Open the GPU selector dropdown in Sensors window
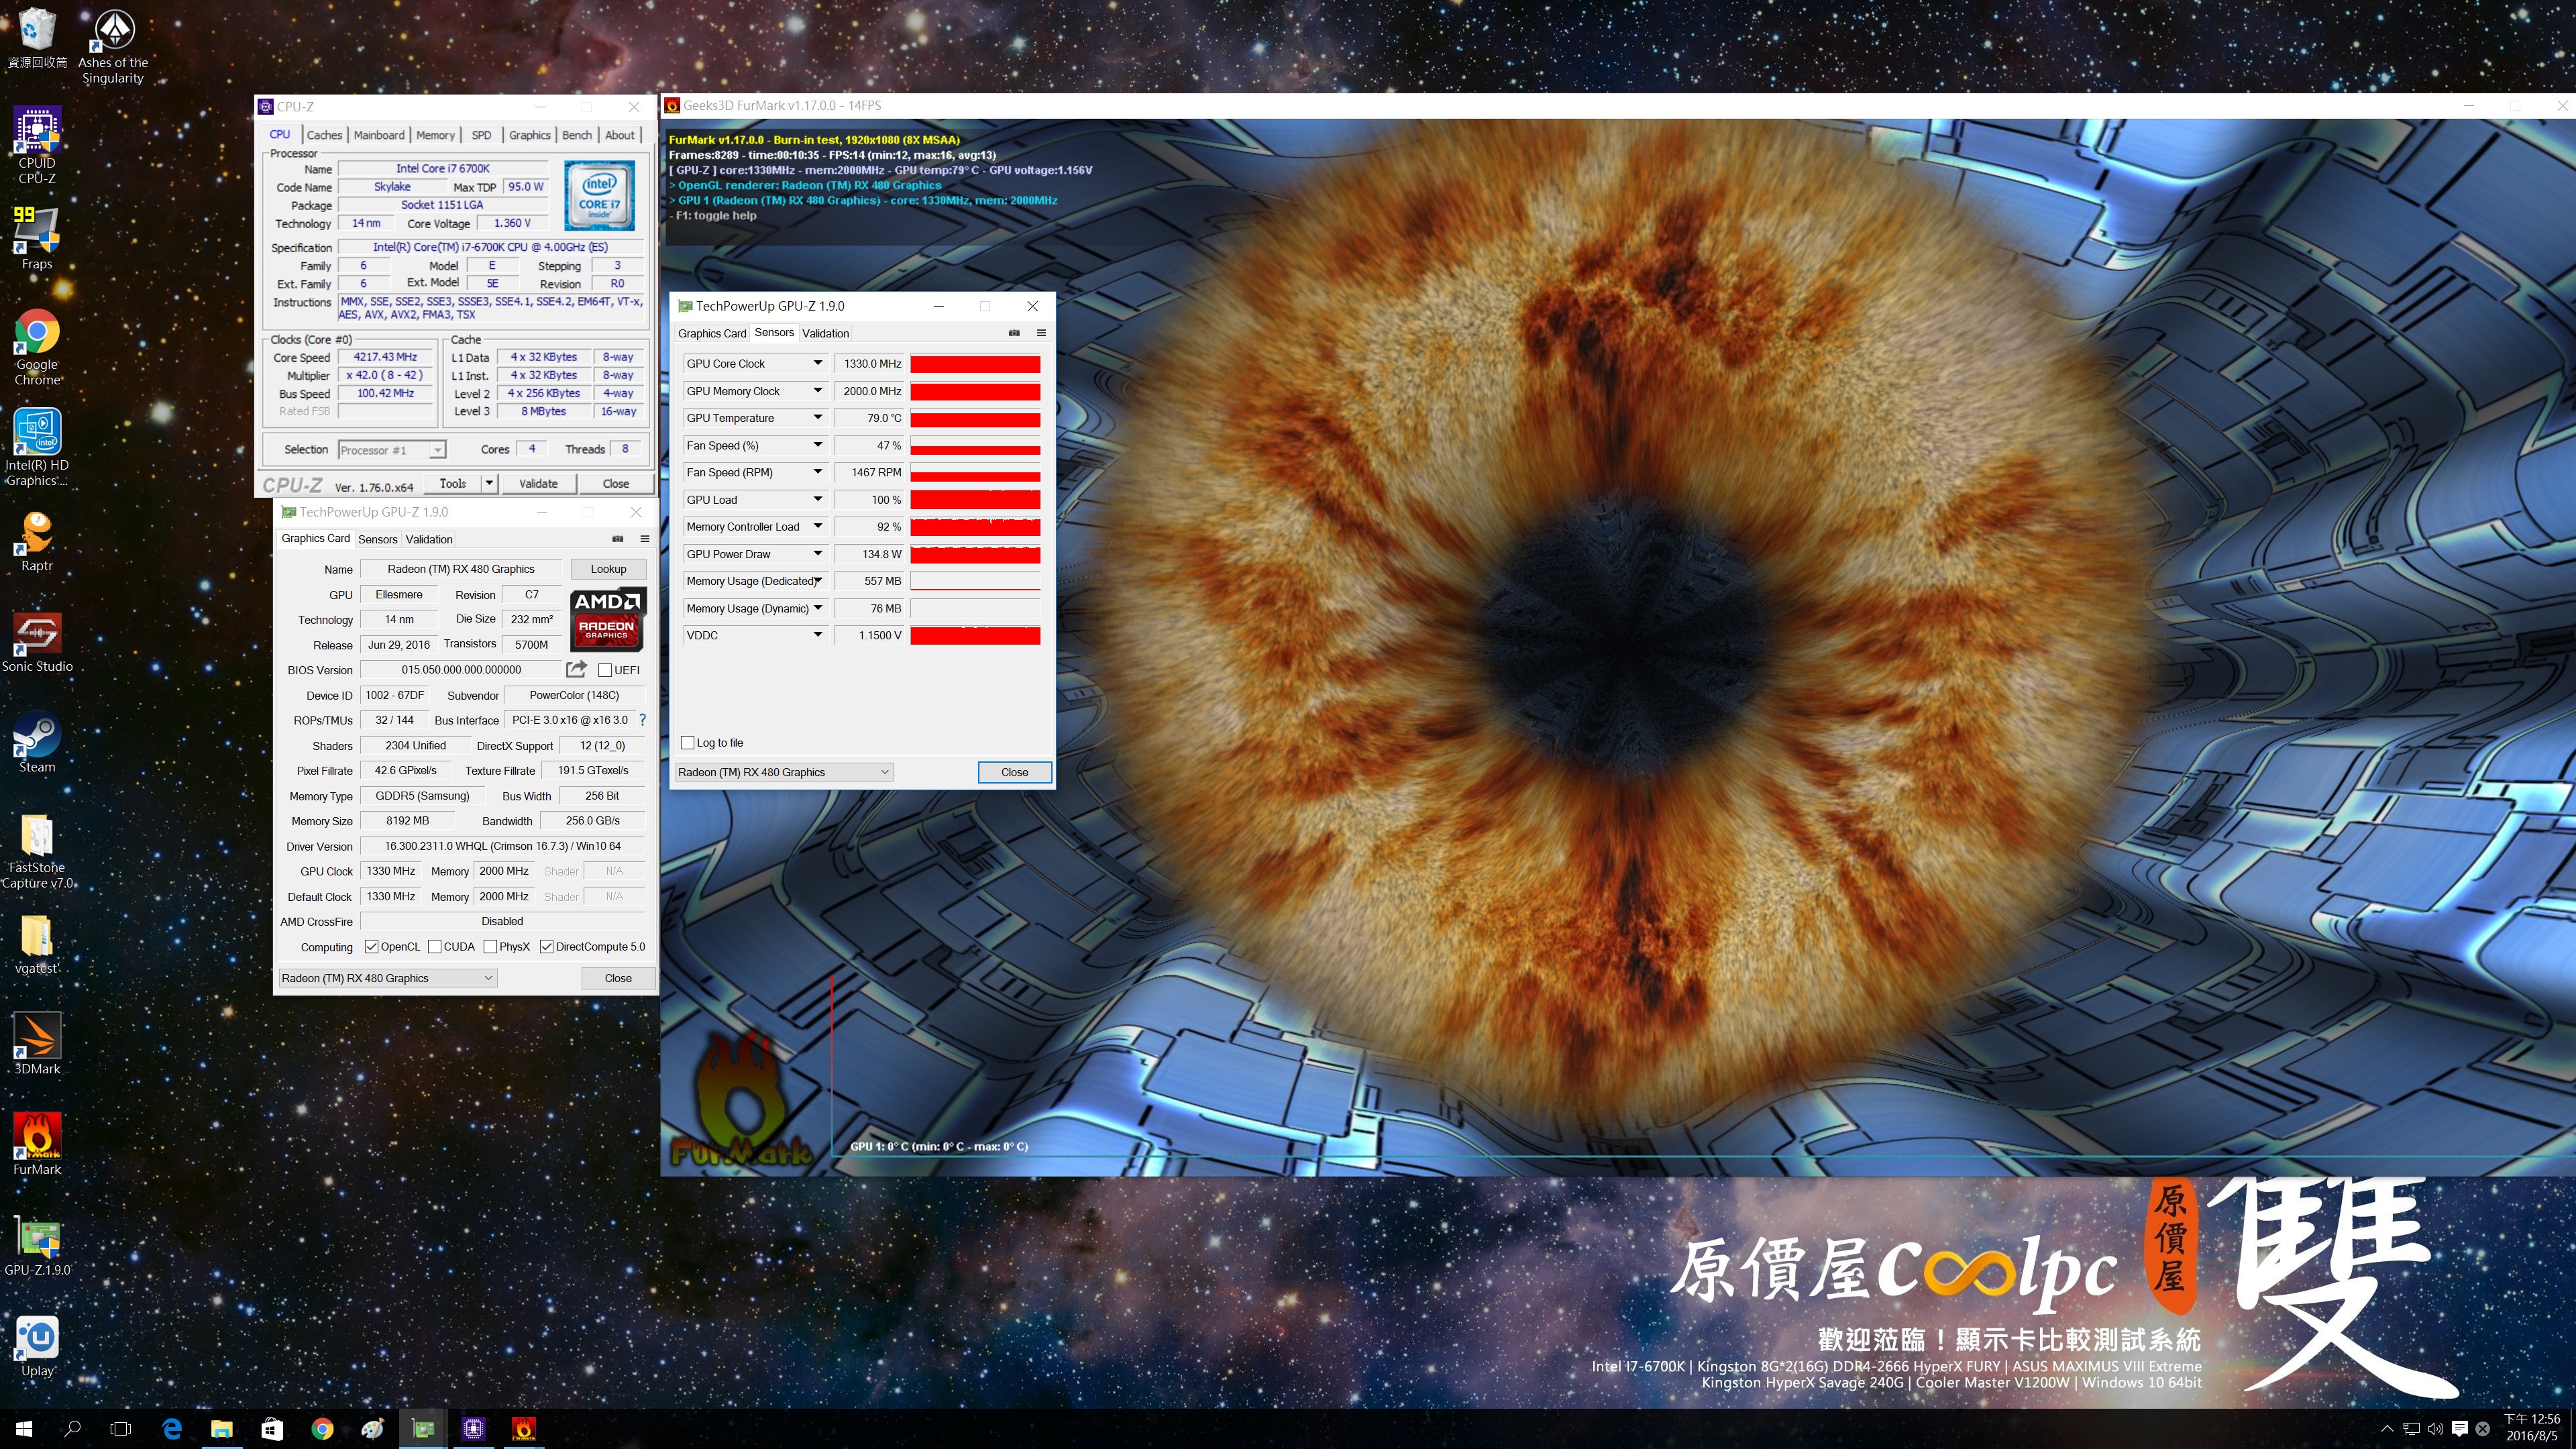Screen dimensions: 2576x1449 [x=784, y=772]
